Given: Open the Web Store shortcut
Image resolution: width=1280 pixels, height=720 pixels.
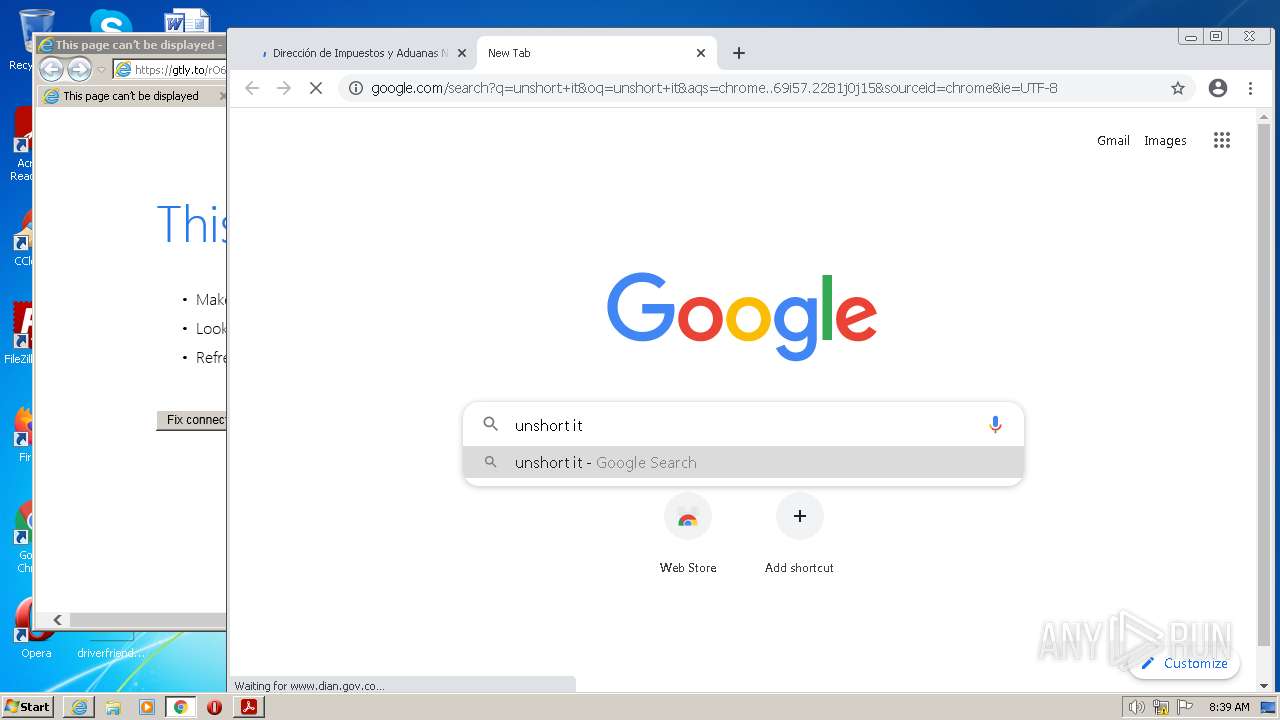Looking at the screenshot, I should (x=688, y=534).
